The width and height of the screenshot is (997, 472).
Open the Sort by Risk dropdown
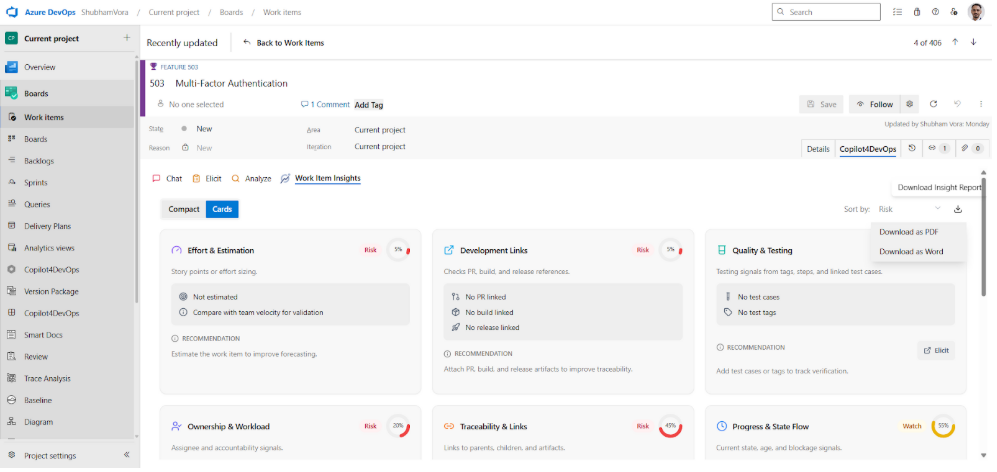(x=910, y=209)
